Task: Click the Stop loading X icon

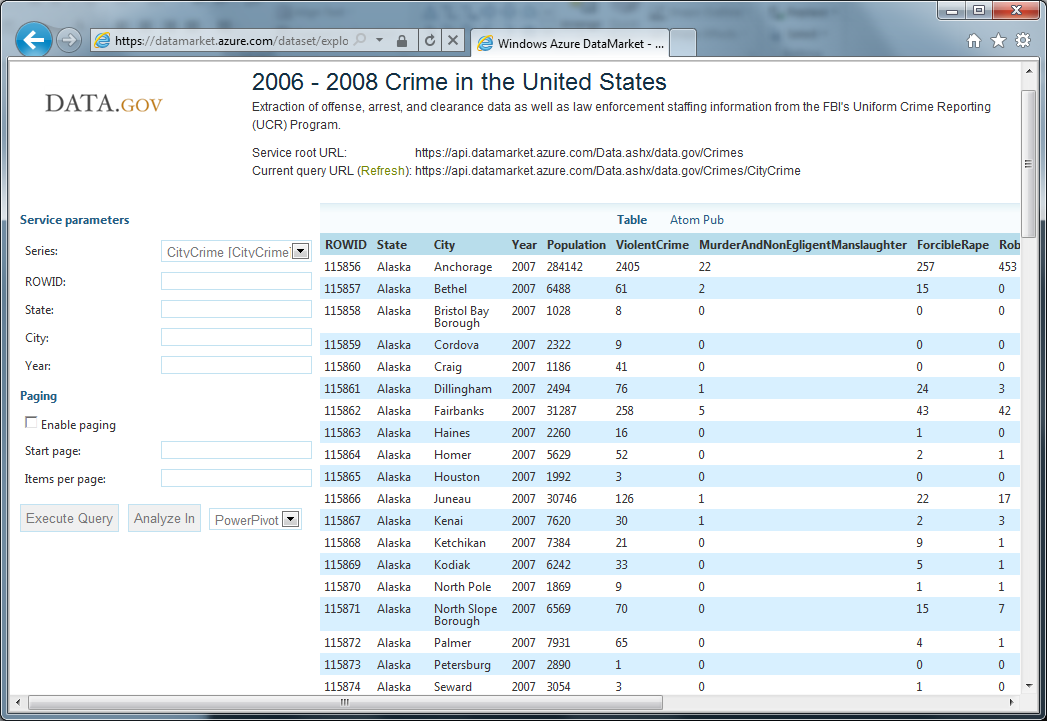Action: (453, 40)
